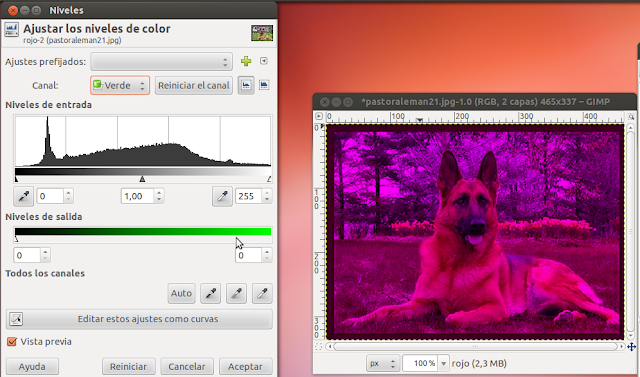The image size is (640, 377).
Task: Click the histogram display area
Action: point(143,141)
